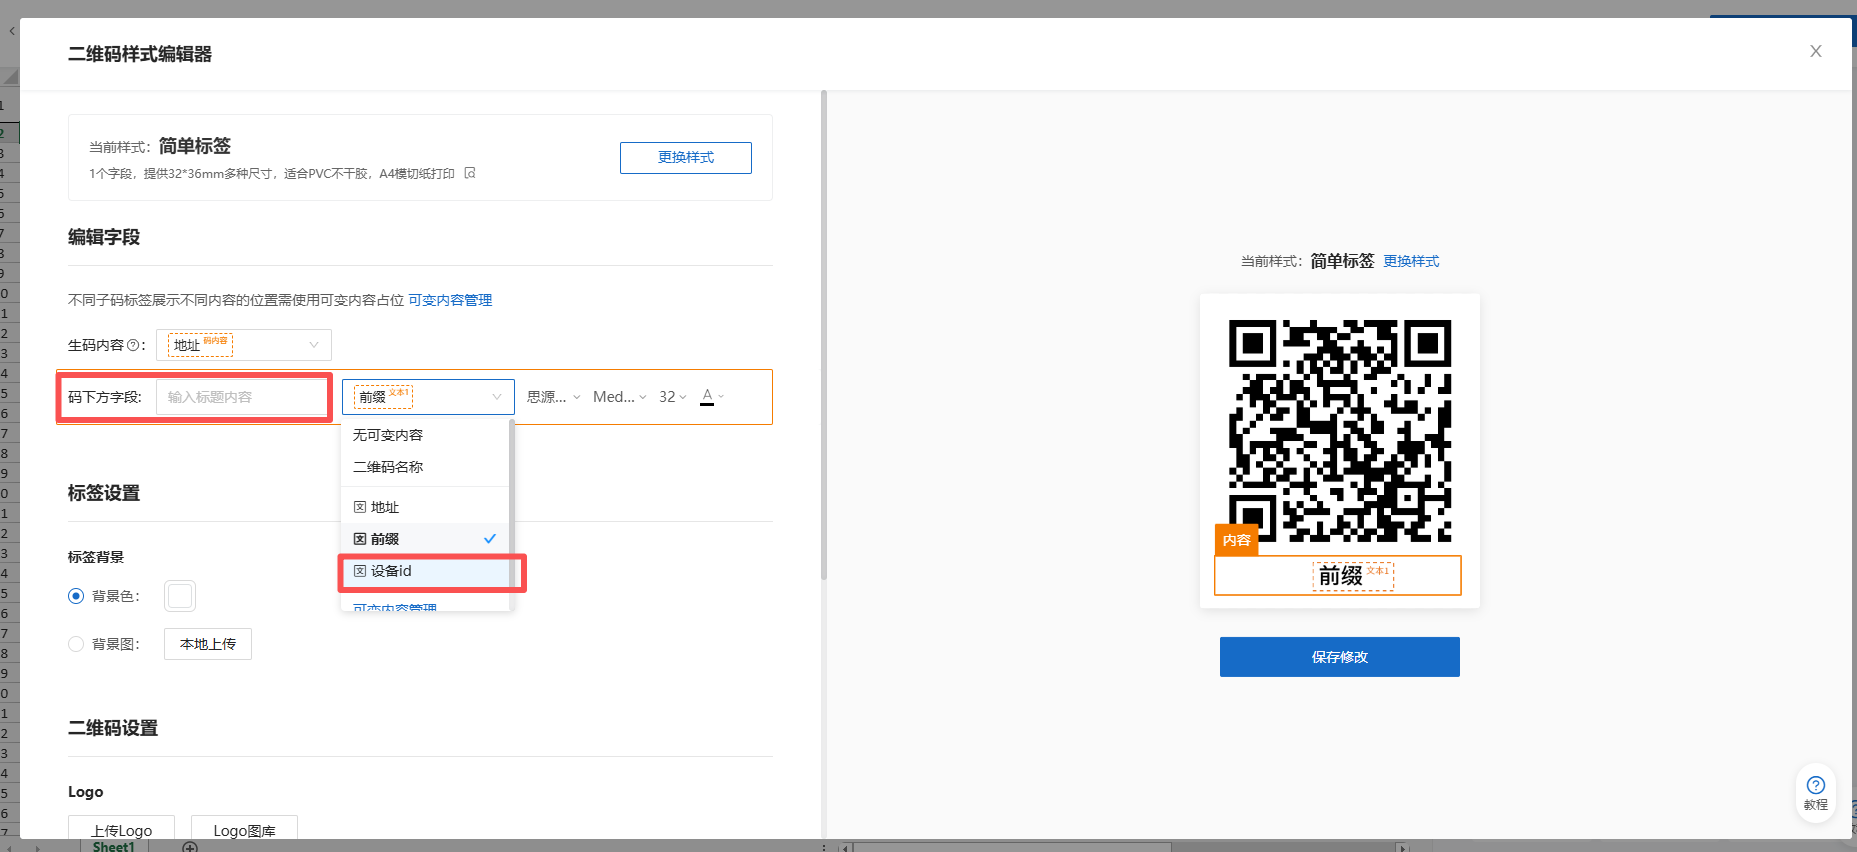1857x852 pixels.
Task: Click the 输入标题内容 input field
Action: tap(242, 397)
